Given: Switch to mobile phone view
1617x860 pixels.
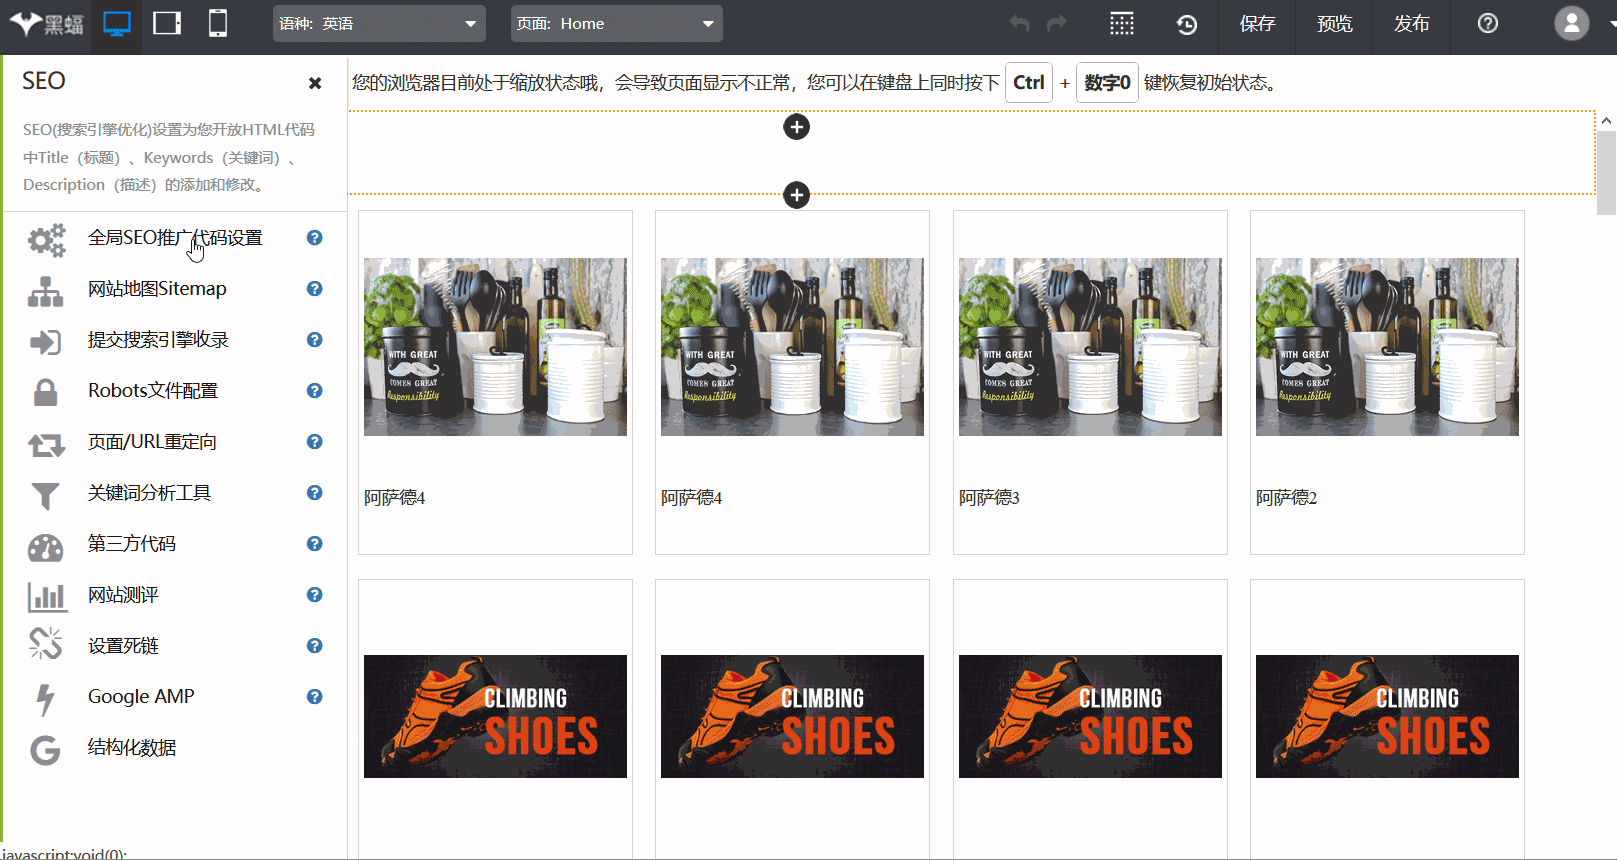Looking at the screenshot, I should (x=217, y=24).
